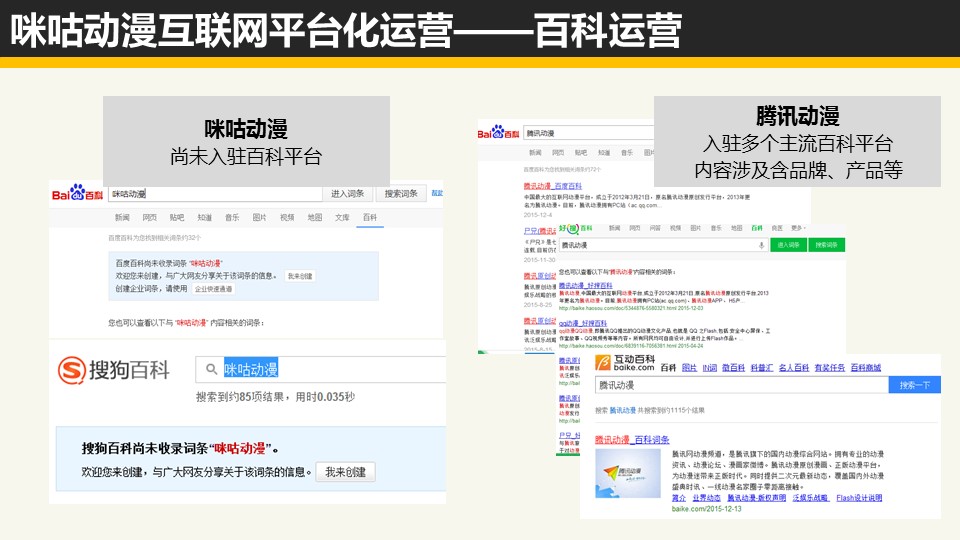The width and height of the screenshot is (960, 540).
Task: Click the magnifier icon in Sogou search box
Action: [211, 369]
